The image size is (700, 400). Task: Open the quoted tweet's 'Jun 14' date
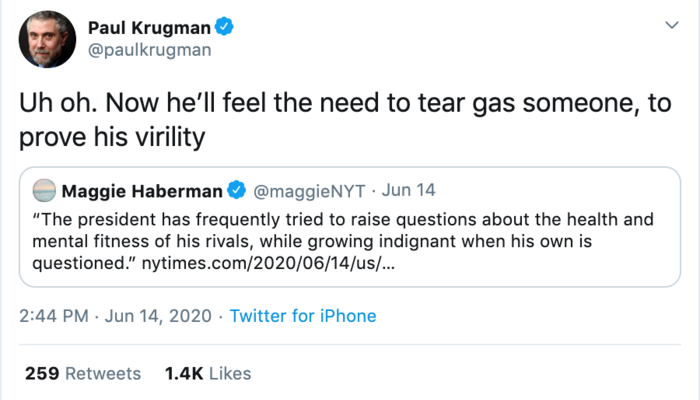tap(410, 190)
